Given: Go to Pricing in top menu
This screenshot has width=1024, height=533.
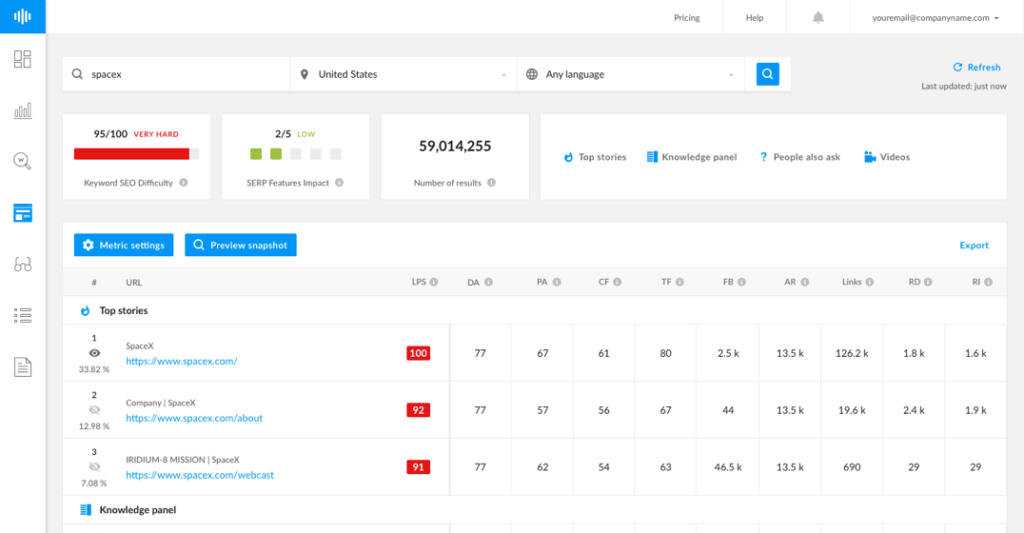Looking at the screenshot, I should coord(686,18).
